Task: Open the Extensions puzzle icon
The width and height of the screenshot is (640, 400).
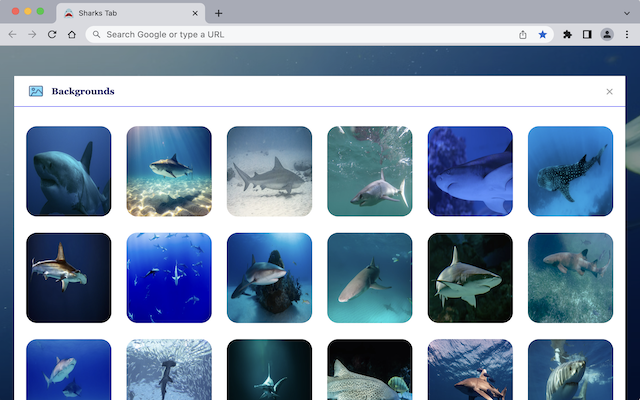Action: [x=567, y=35]
